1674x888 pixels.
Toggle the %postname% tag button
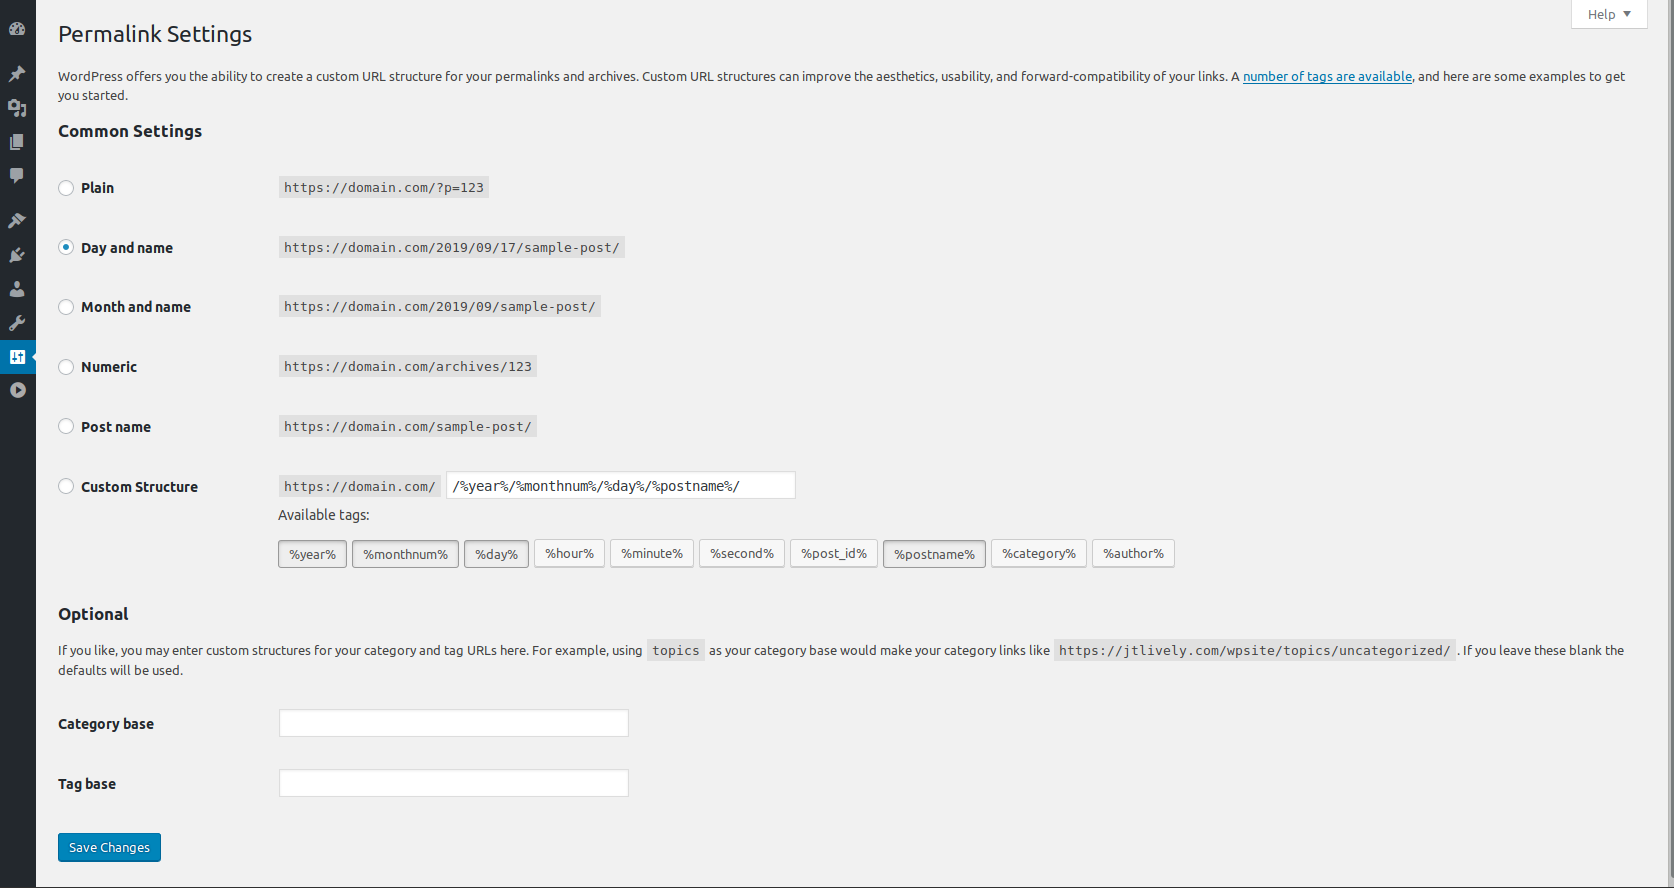[x=934, y=554]
